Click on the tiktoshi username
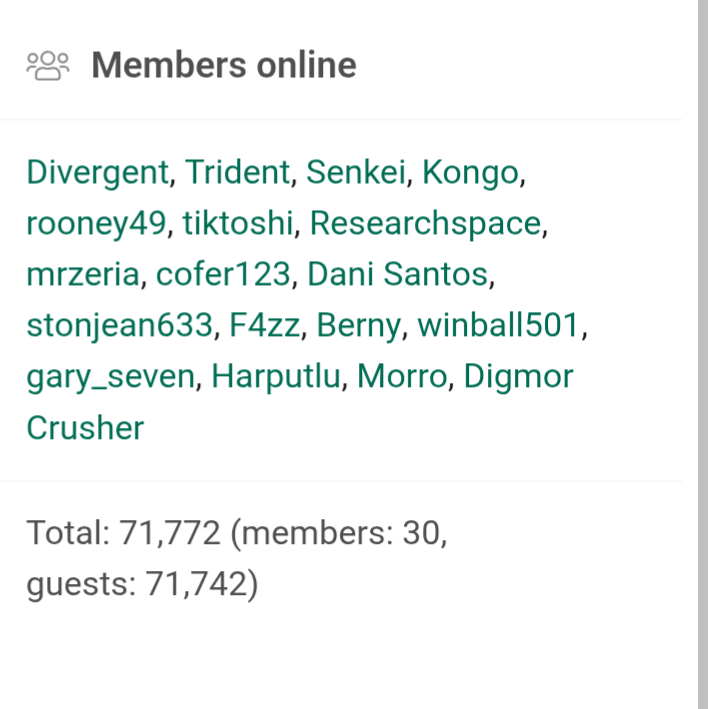Image resolution: width=708 pixels, height=709 pixels. [x=238, y=223]
